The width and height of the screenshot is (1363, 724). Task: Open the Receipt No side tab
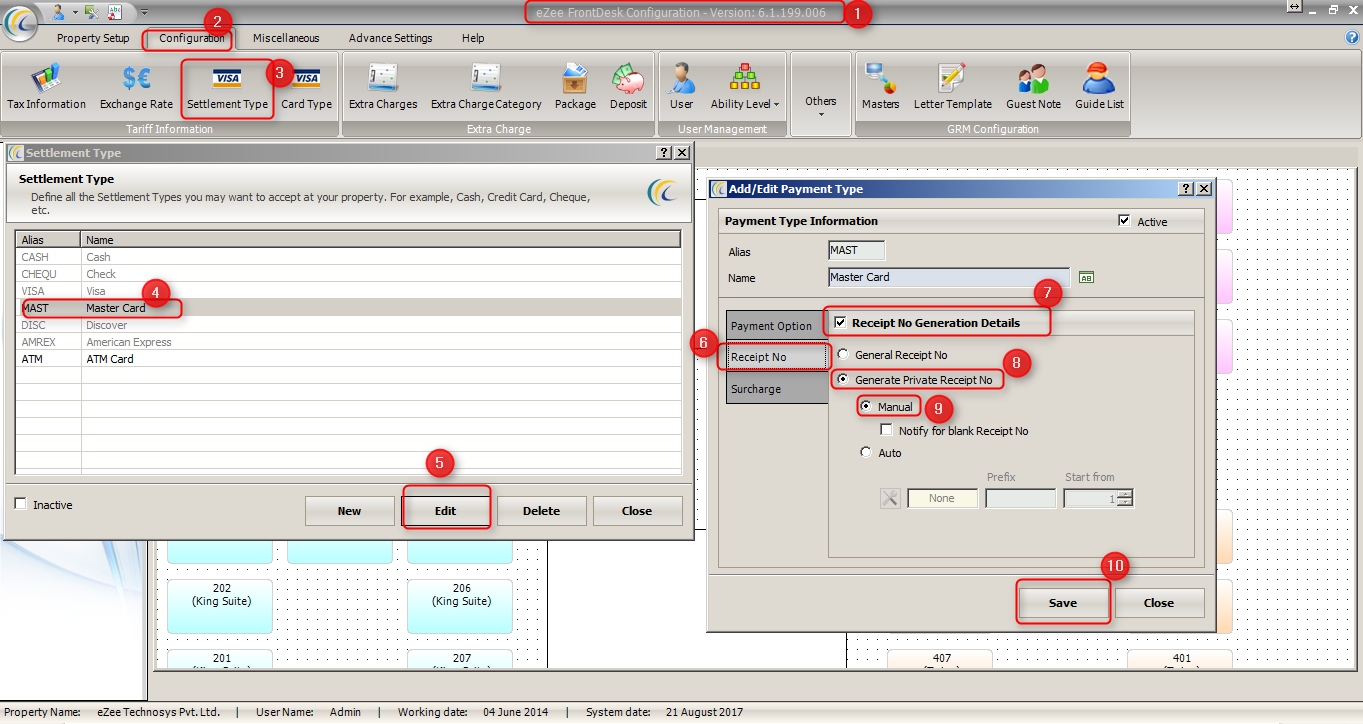point(776,357)
